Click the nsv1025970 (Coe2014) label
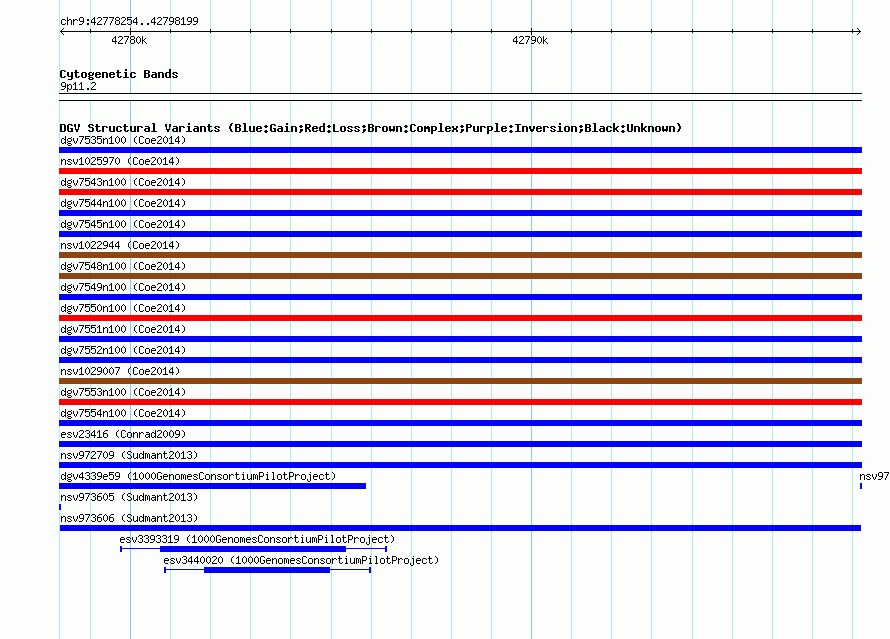Screen dimensions: 890x639 (120, 161)
